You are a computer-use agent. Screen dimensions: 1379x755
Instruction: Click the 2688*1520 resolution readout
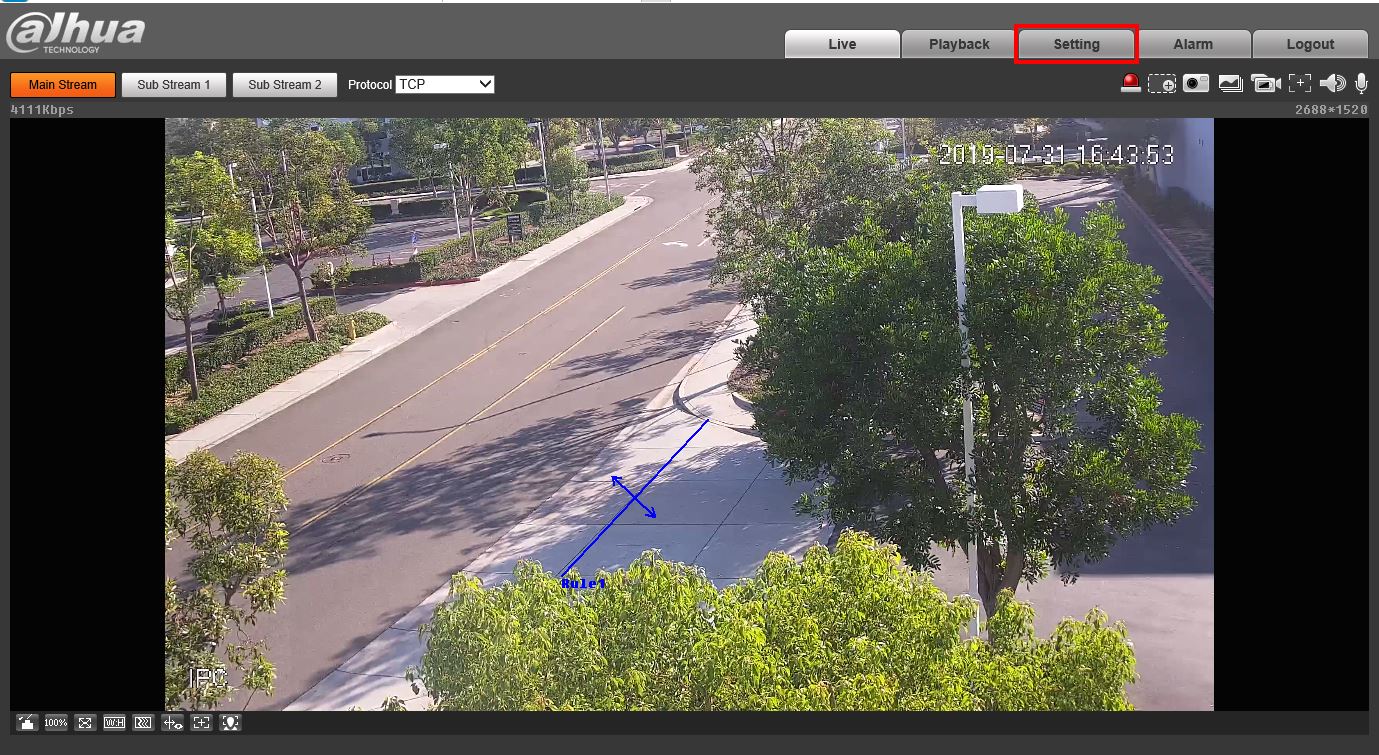coord(1331,110)
